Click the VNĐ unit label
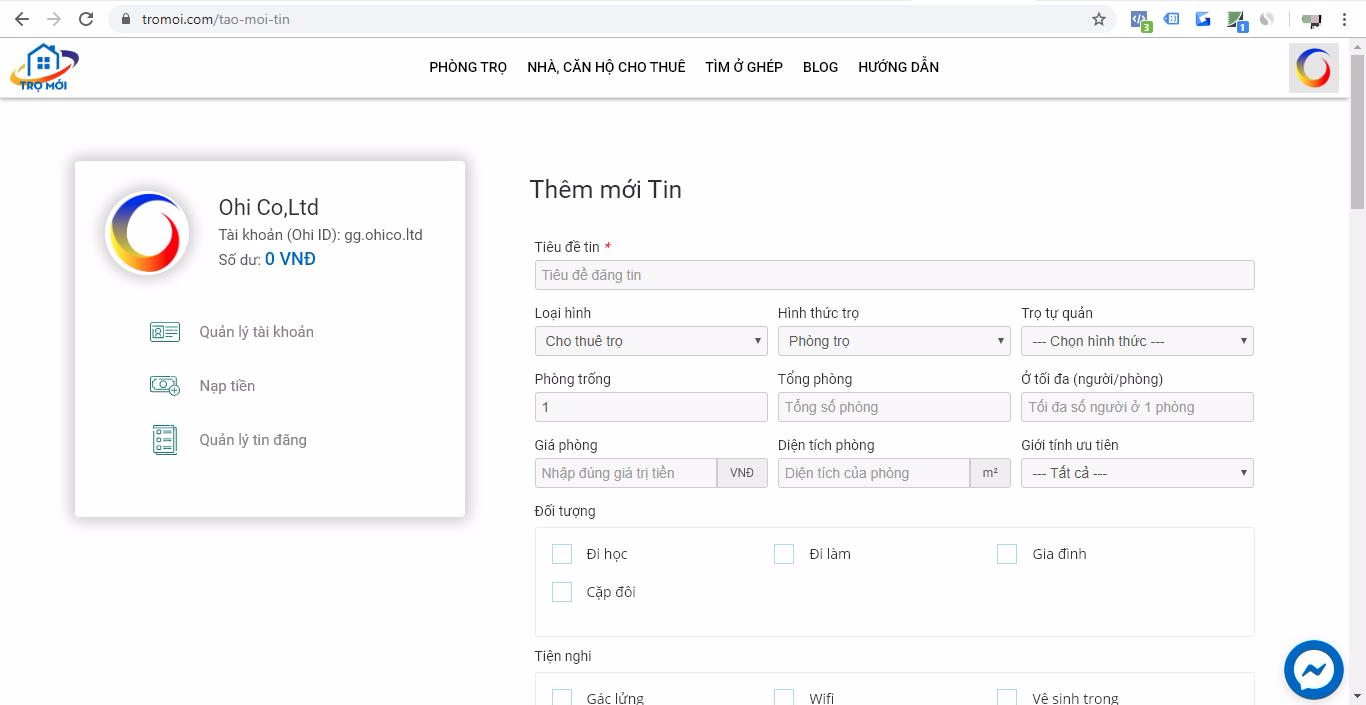 (x=742, y=473)
